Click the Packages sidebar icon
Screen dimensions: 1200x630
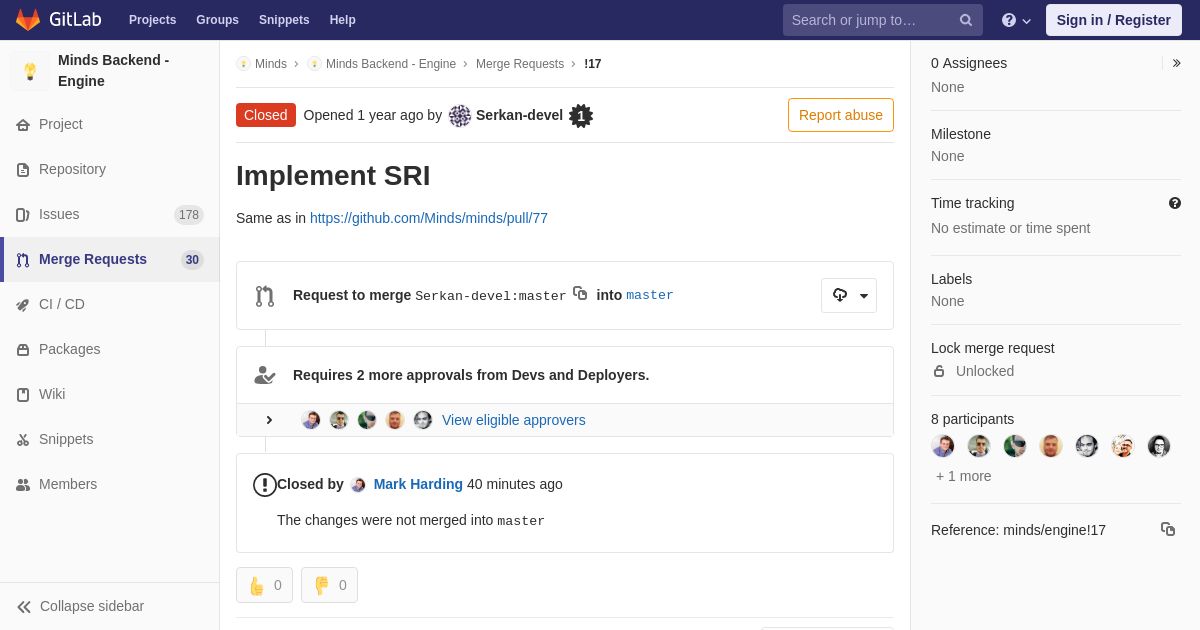click(x=23, y=350)
